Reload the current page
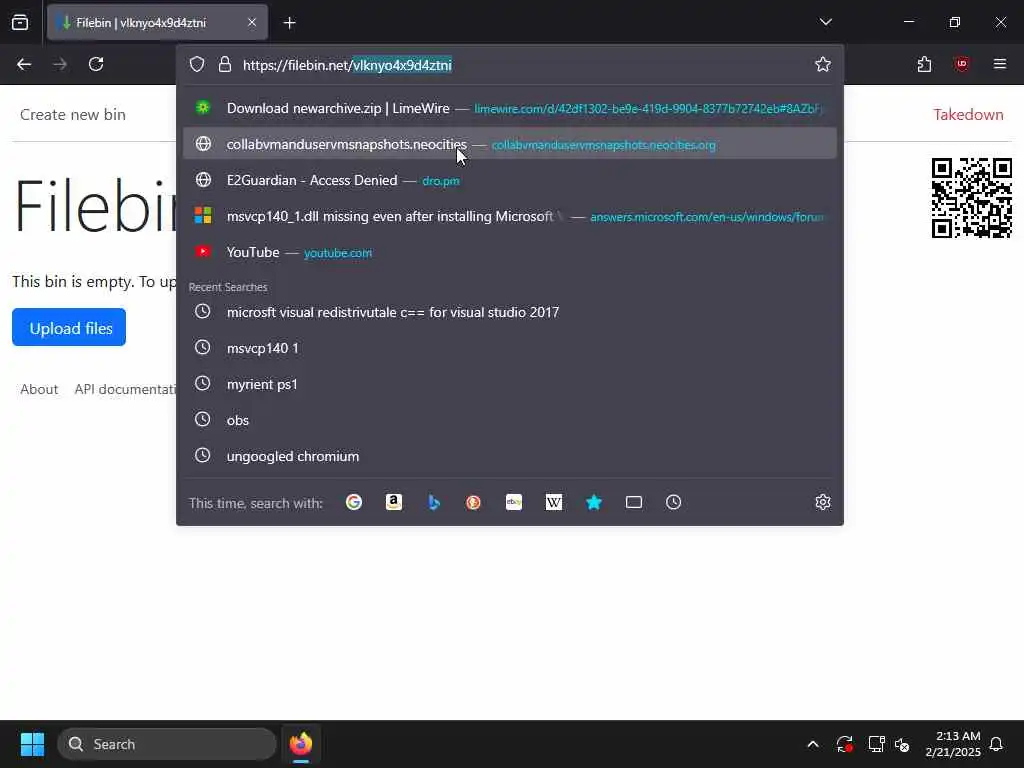The height and width of the screenshot is (768, 1024). pos(96,64)
